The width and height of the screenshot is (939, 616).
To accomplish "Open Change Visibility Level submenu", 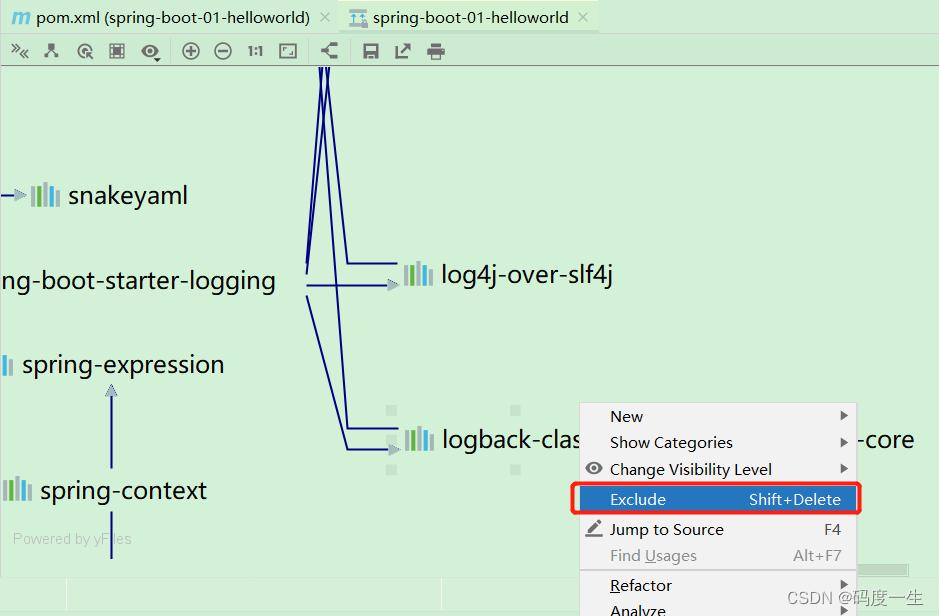I will click(x=718, y=469).
